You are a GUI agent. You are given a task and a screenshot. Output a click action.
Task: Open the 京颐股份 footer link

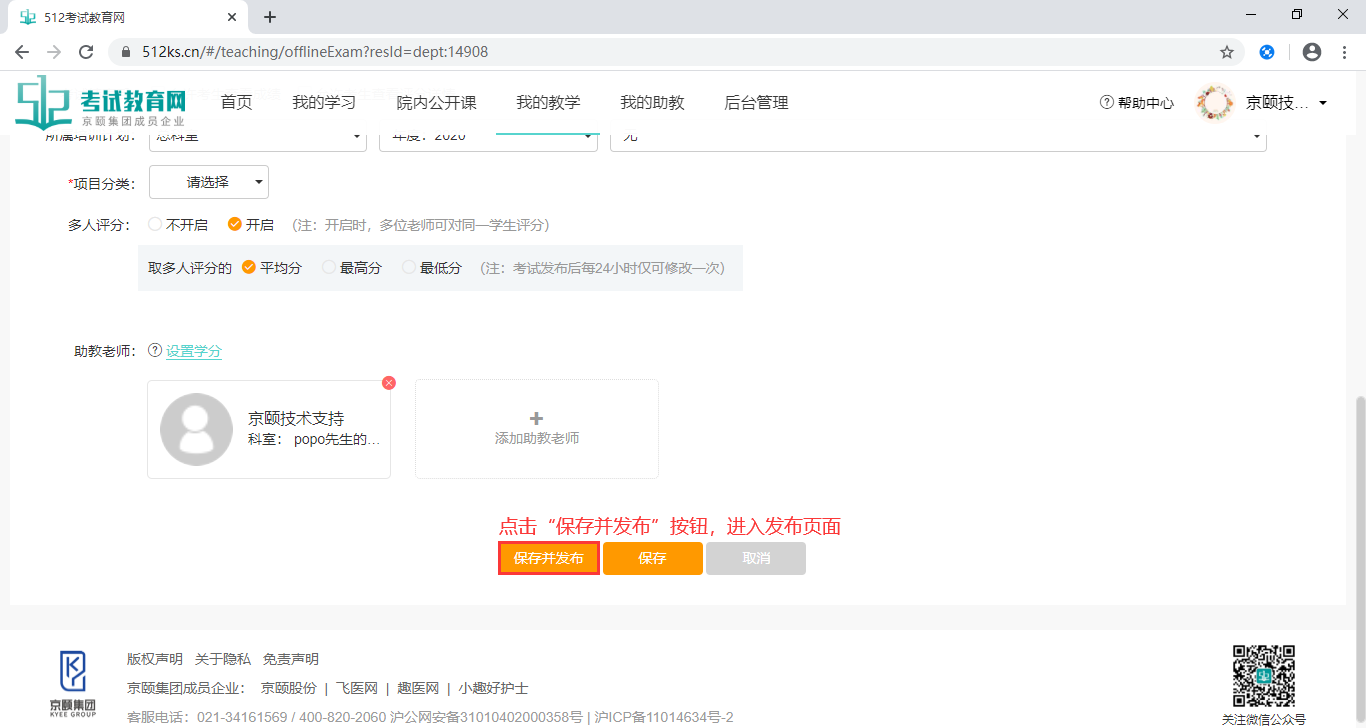click(x=289, y=688)
